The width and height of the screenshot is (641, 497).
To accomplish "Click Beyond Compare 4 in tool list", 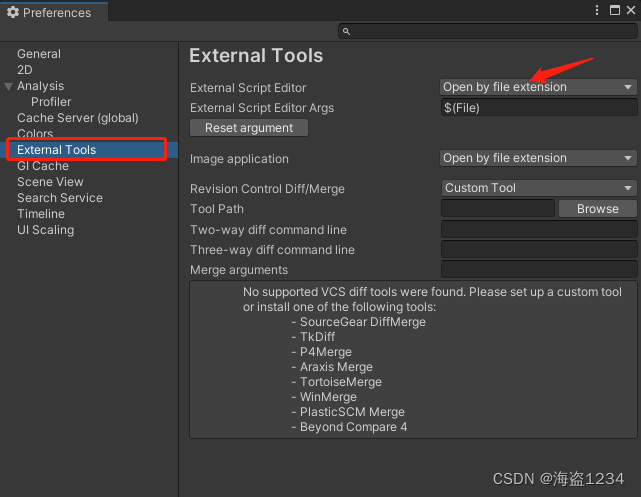I will (x=354, y=427).
